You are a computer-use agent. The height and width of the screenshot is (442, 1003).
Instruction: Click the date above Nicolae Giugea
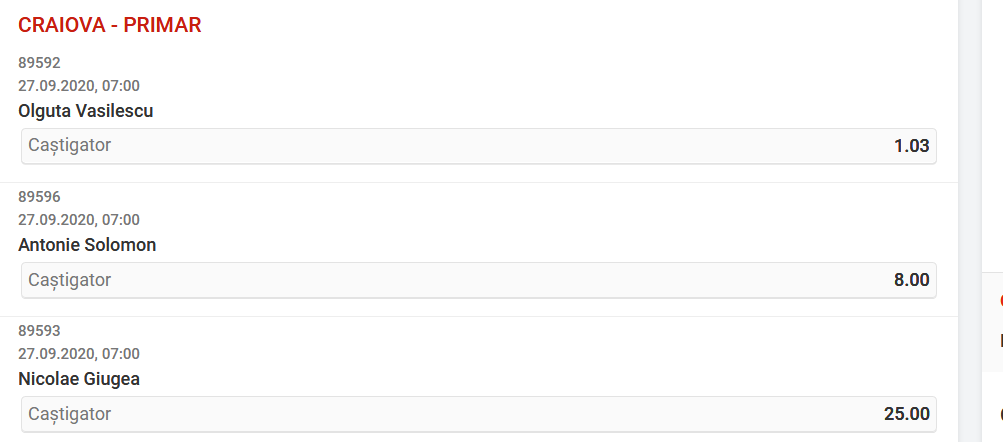tap(79, 354)
